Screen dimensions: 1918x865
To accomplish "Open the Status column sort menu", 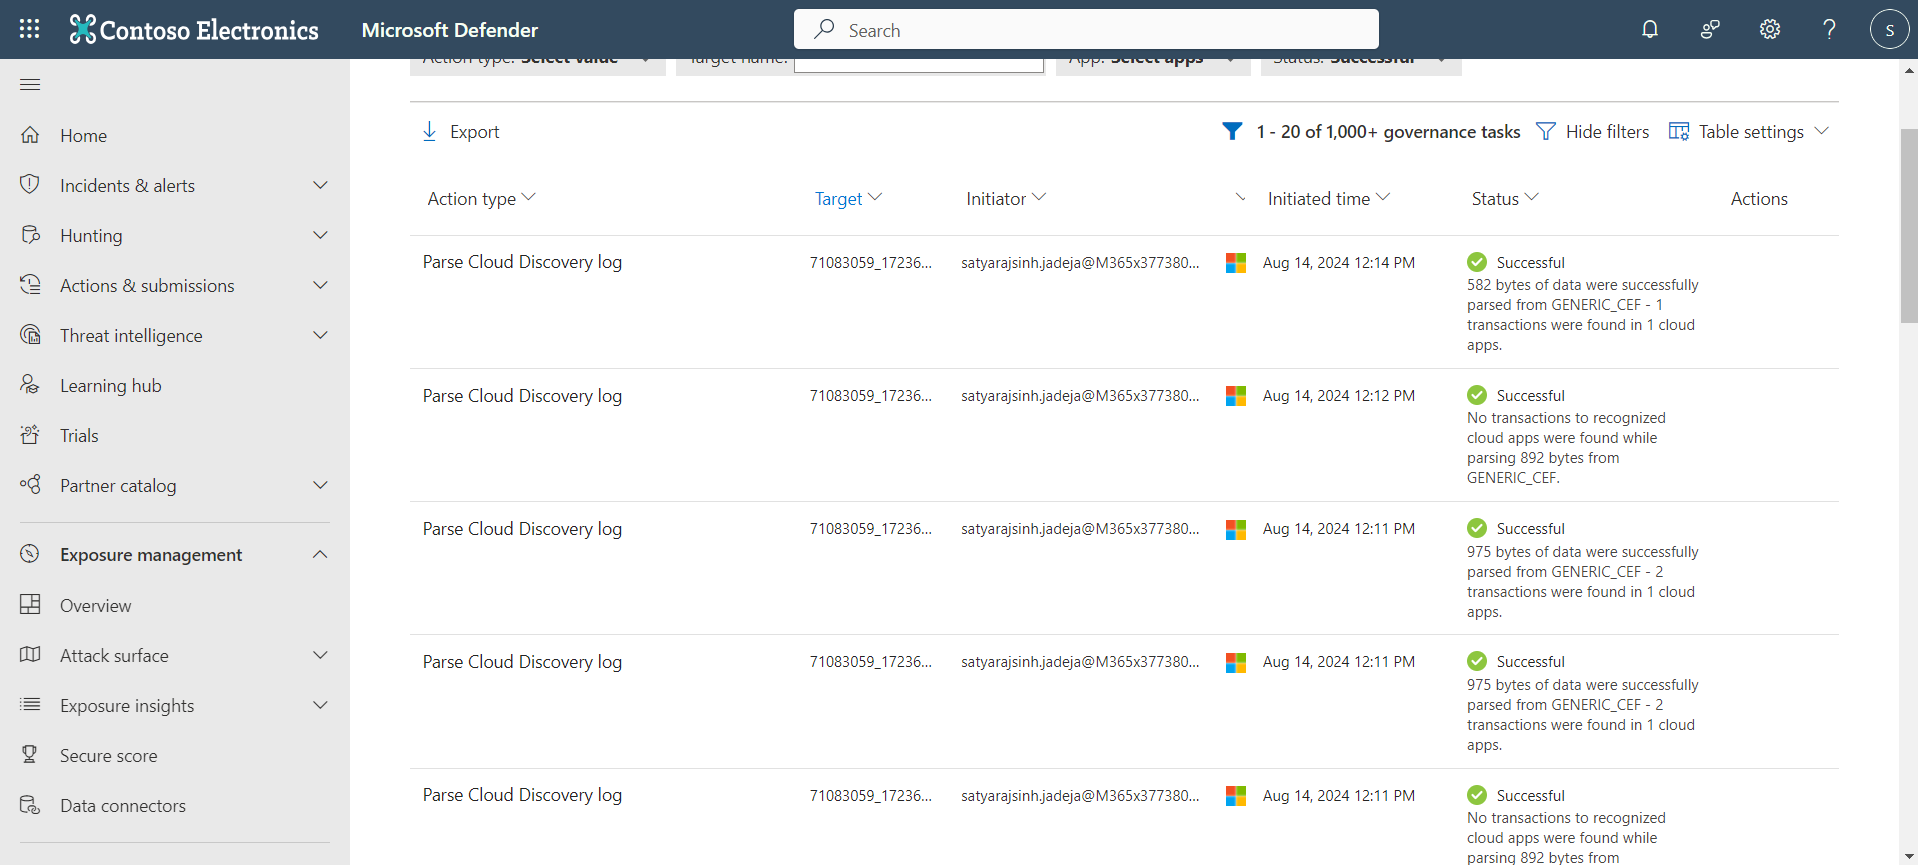I will coord(1532,197).
